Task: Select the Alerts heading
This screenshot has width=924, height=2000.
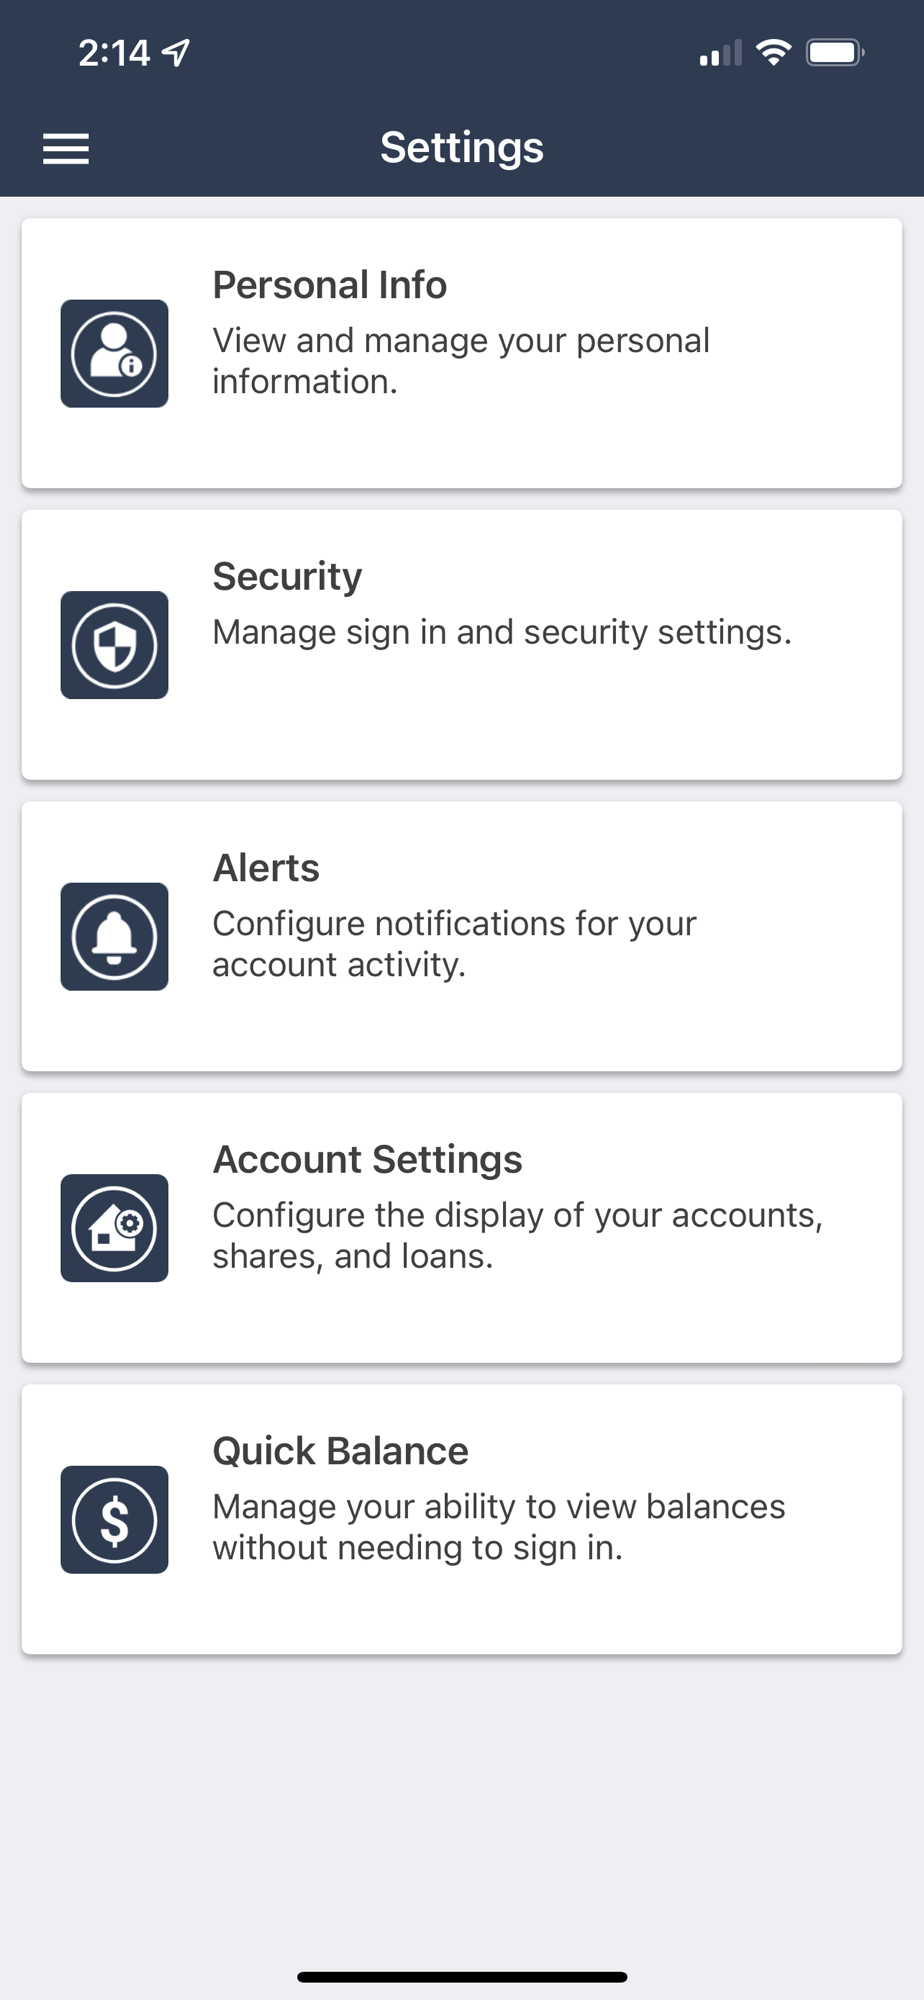Action: [266, 868]
